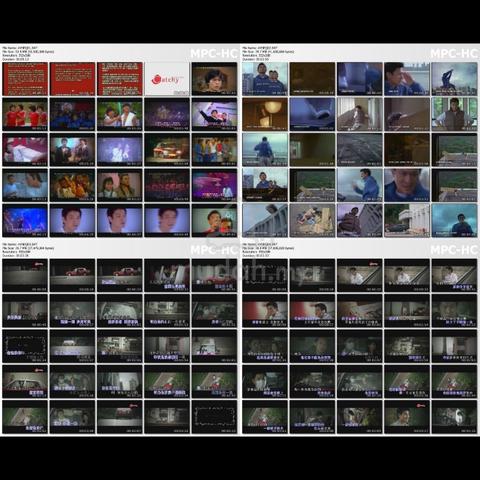Select thumbnail of man saluting in blue jacket
Image resolution: width=480 pixels, height=480 pixels.
click(407, 79)
